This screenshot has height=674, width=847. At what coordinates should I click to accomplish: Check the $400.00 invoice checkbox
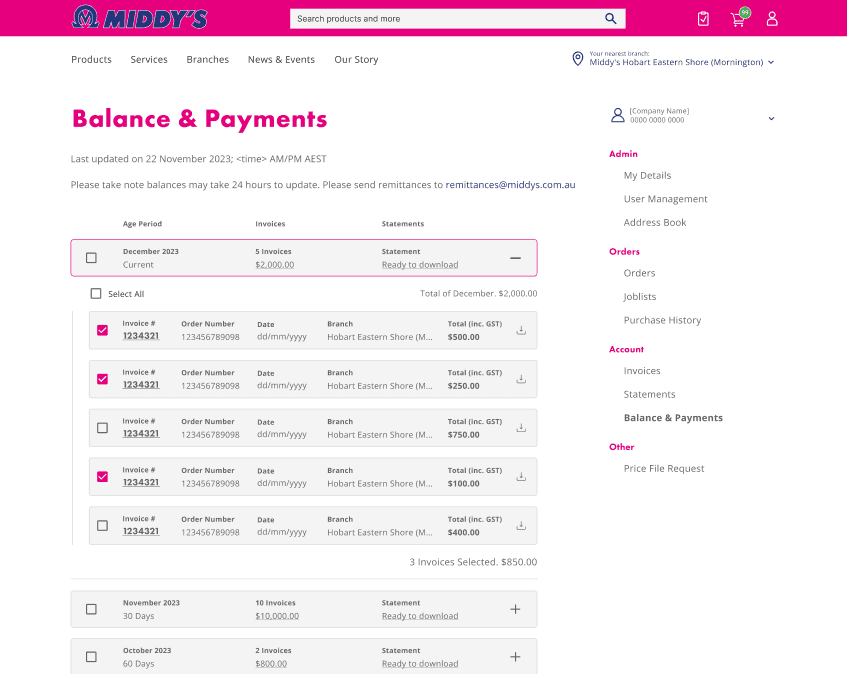coord(102,525)
